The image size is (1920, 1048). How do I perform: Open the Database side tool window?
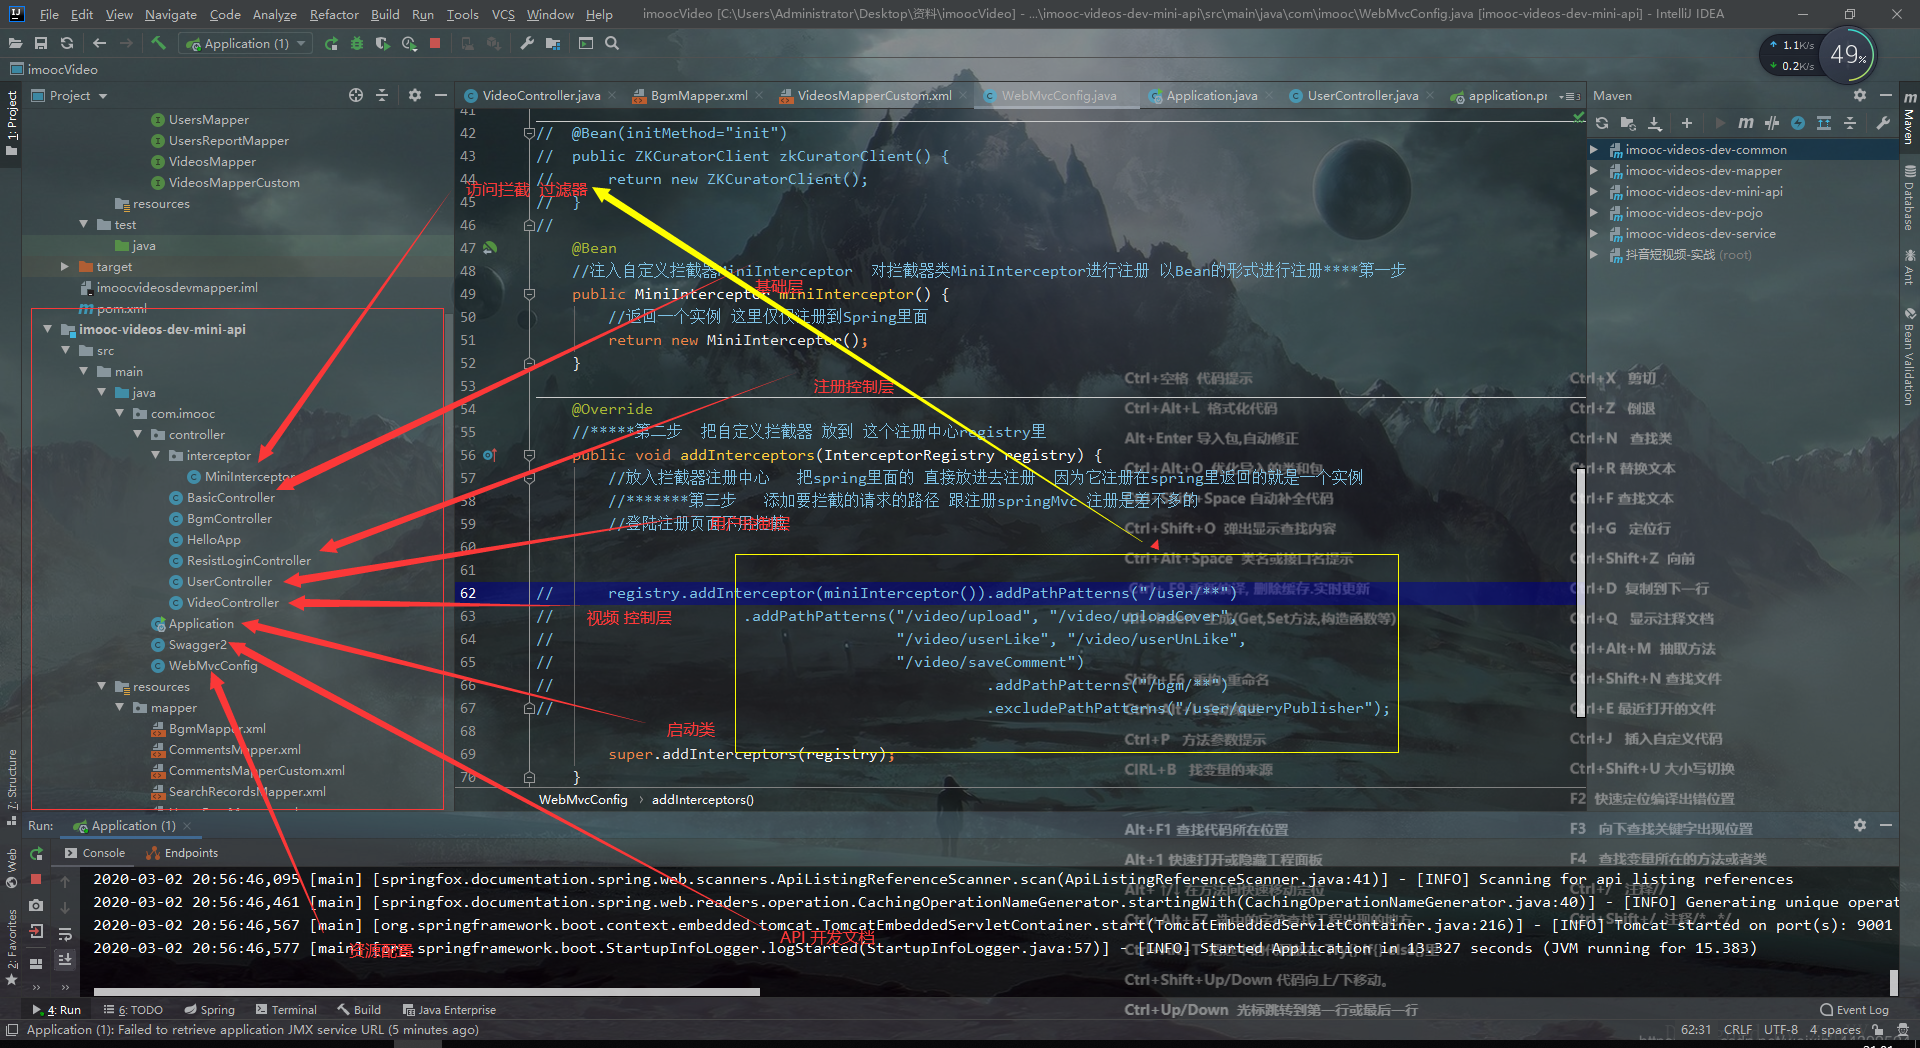point(1909,198)
